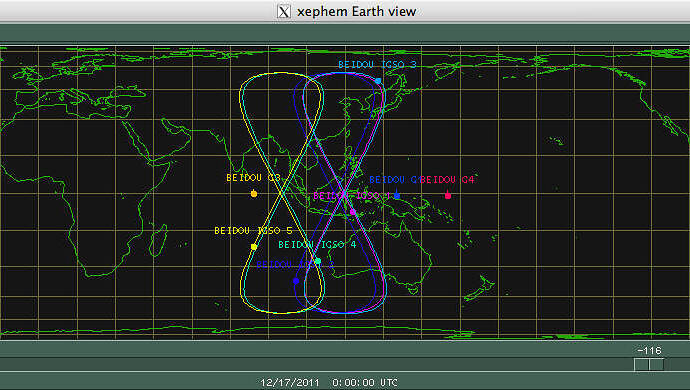The image size is (690, 390).
Task: Click the '0:00:00 UTC' time readout
Action: [x=365, y=383]
